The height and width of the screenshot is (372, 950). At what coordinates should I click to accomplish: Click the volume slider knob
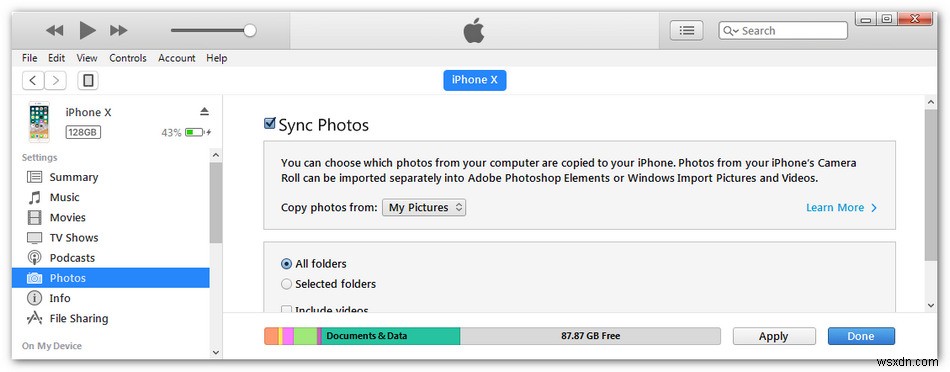pyautogui.click(x=250, y=30)
